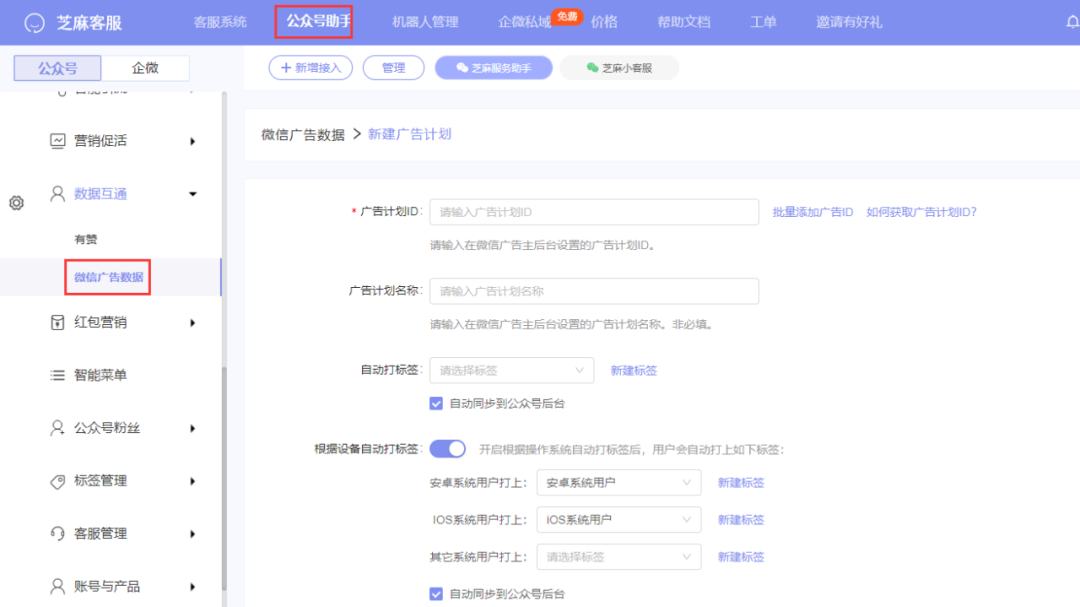Switch to the 公众号 tab

click(x=58, y=68)
